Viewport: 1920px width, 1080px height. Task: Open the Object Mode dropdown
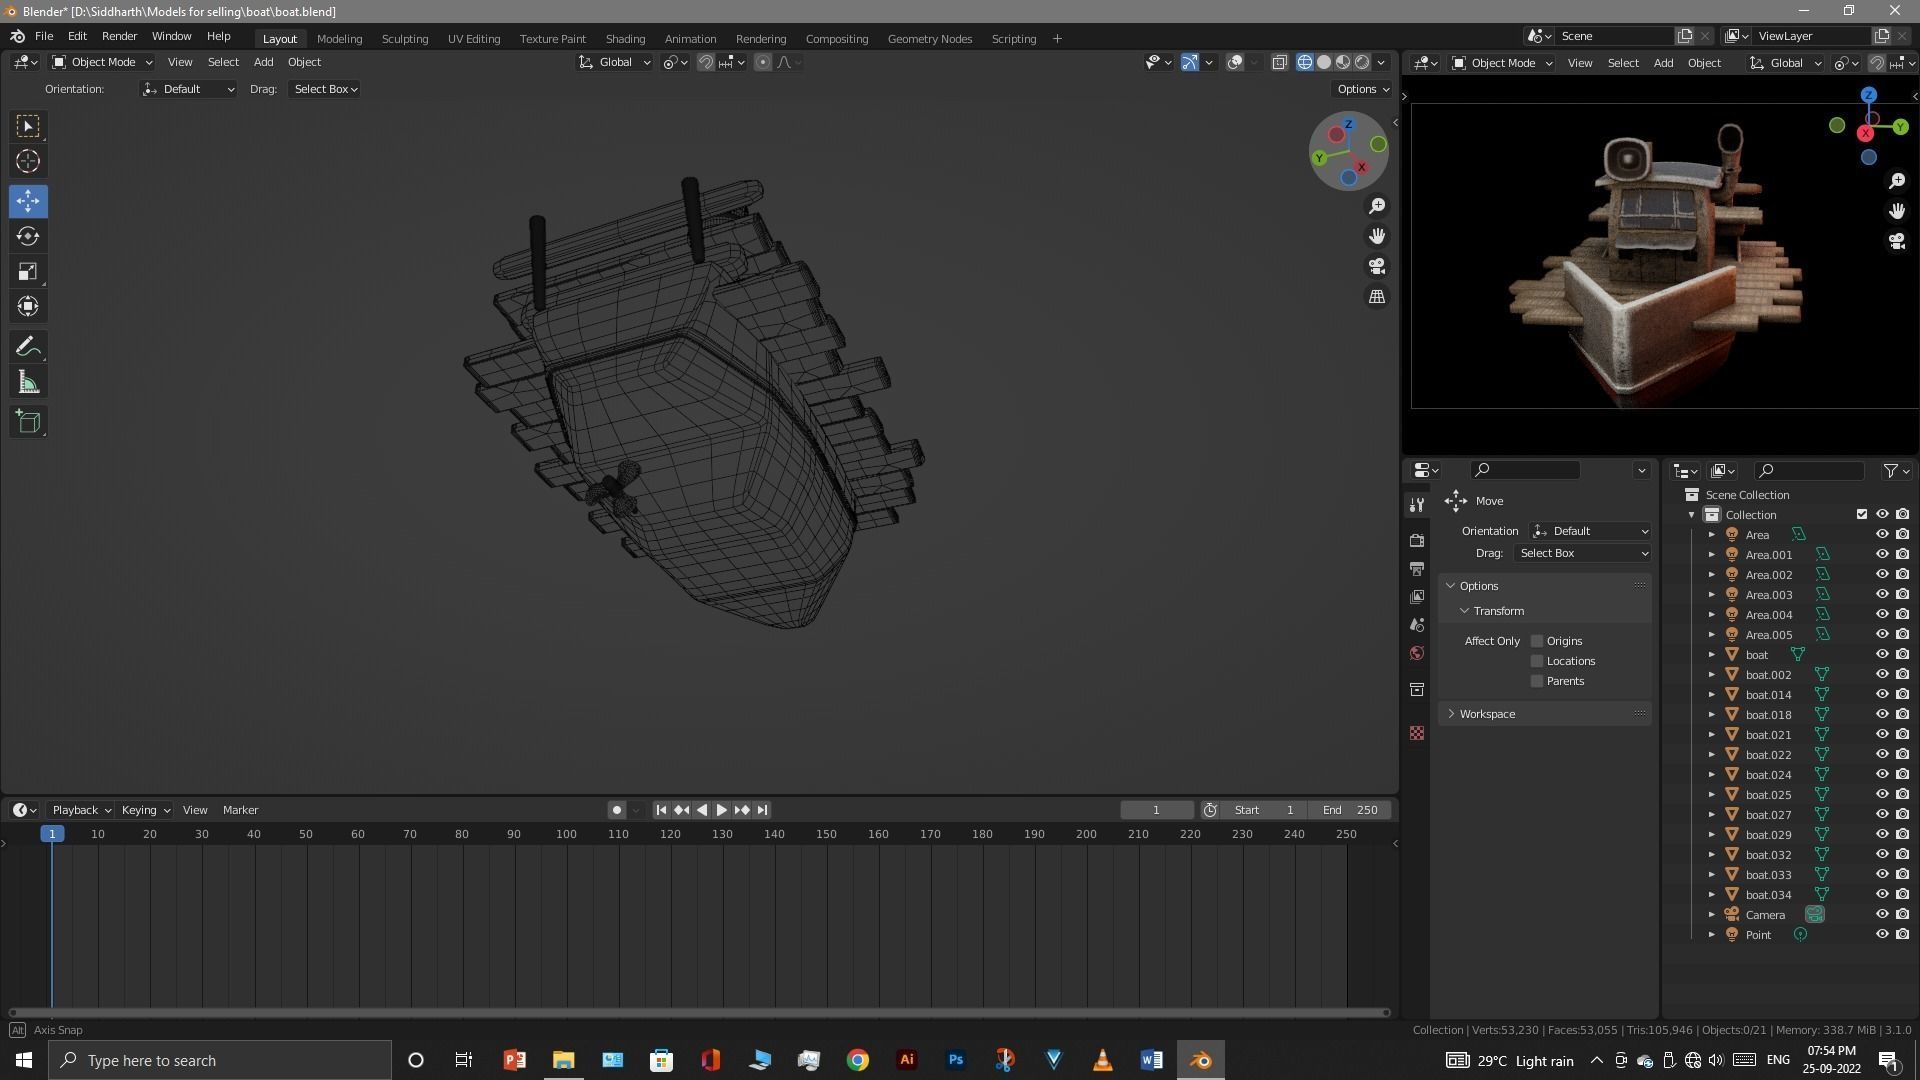101,62
